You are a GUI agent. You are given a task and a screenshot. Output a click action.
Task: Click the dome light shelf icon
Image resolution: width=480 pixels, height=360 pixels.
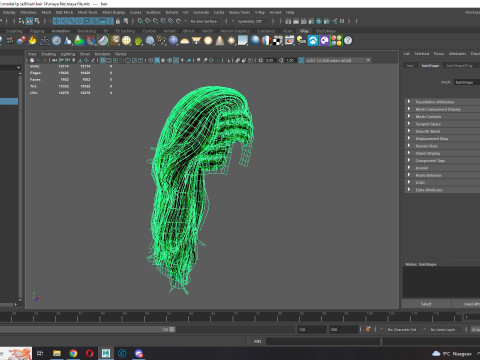[185, 41]
